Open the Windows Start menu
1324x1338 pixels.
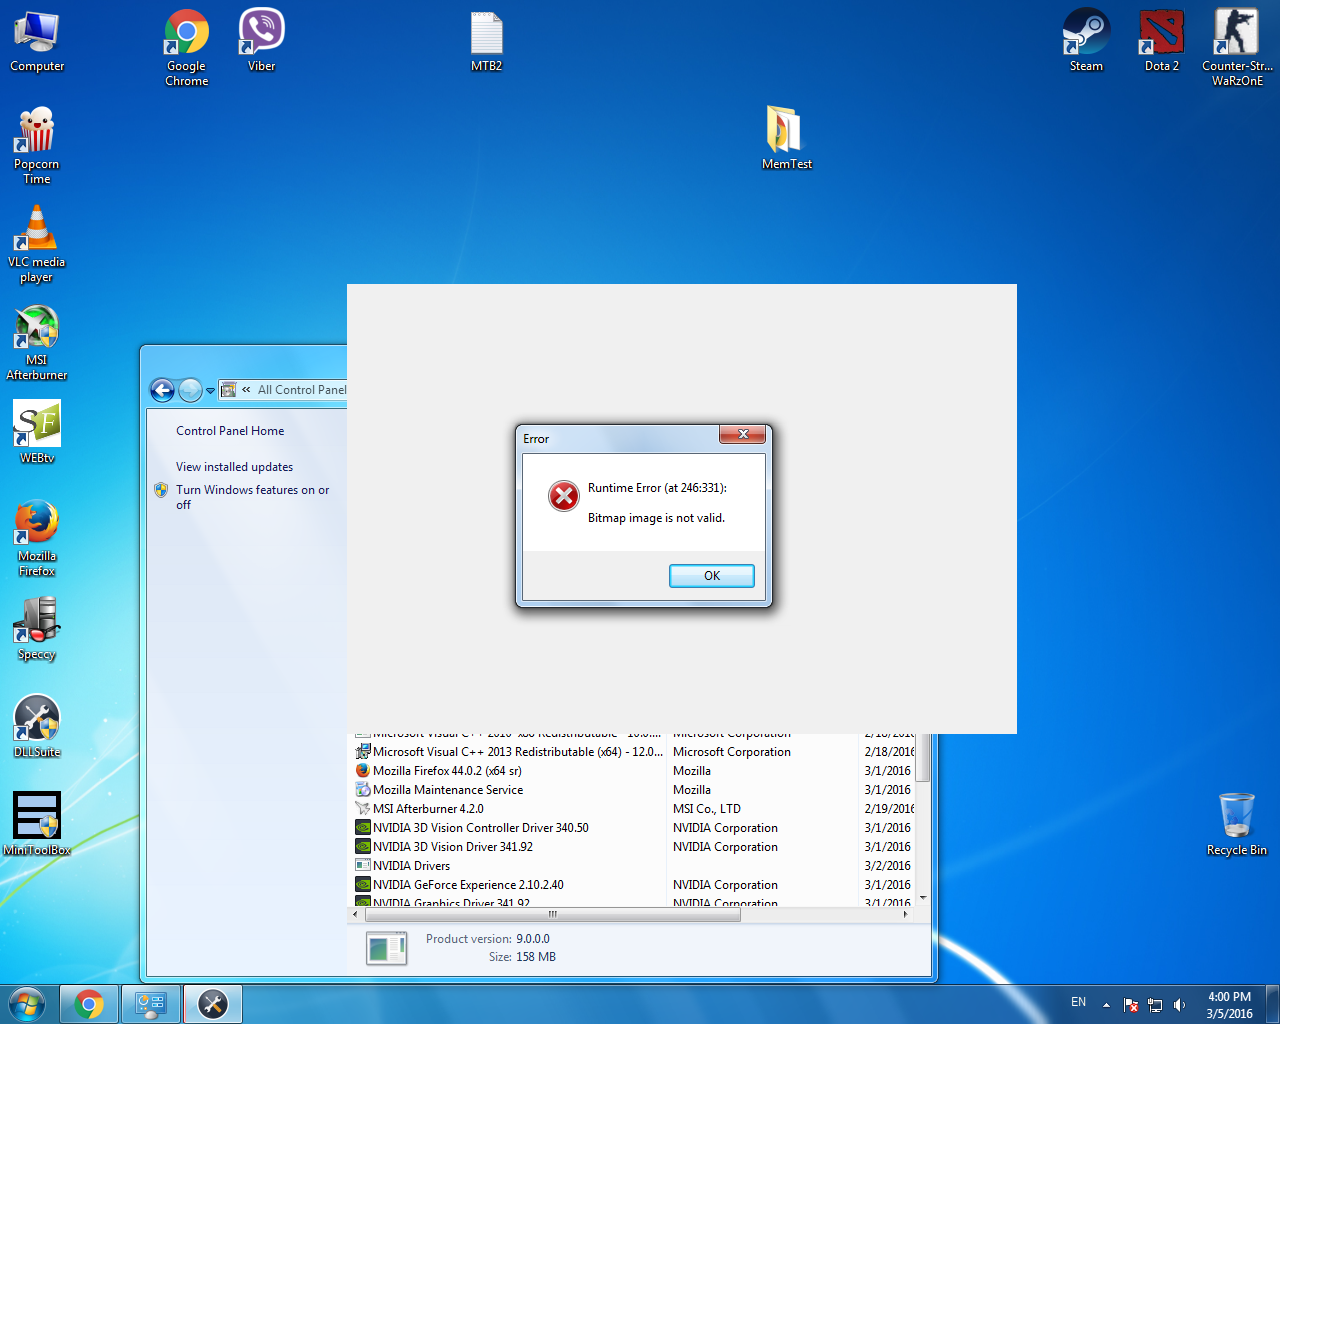coord(27,1004)
